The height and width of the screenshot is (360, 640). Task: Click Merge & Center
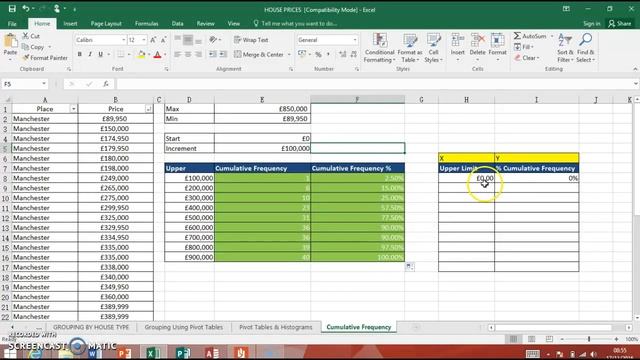pos(259,54)
